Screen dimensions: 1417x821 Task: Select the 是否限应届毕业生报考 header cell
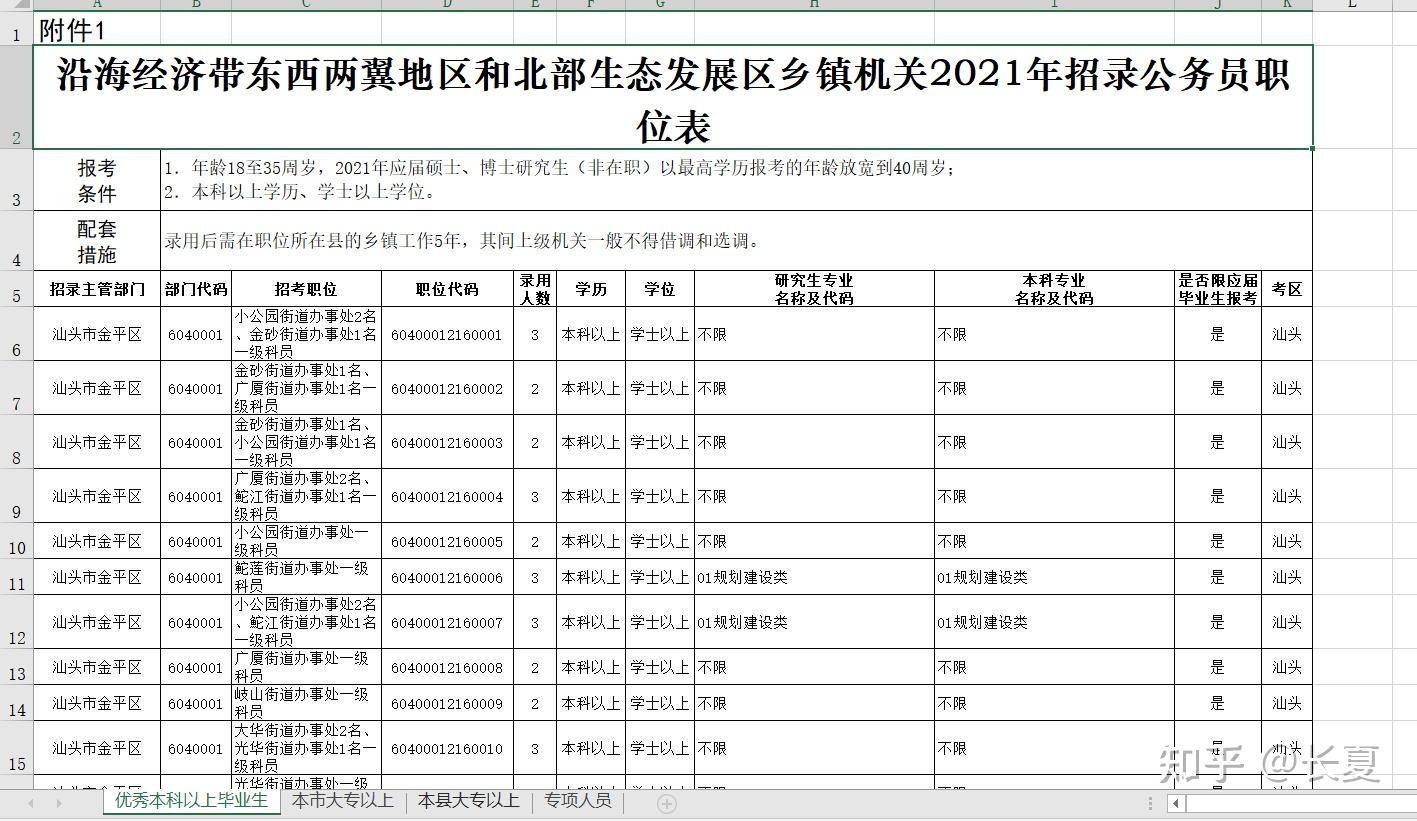[1217, 289]
